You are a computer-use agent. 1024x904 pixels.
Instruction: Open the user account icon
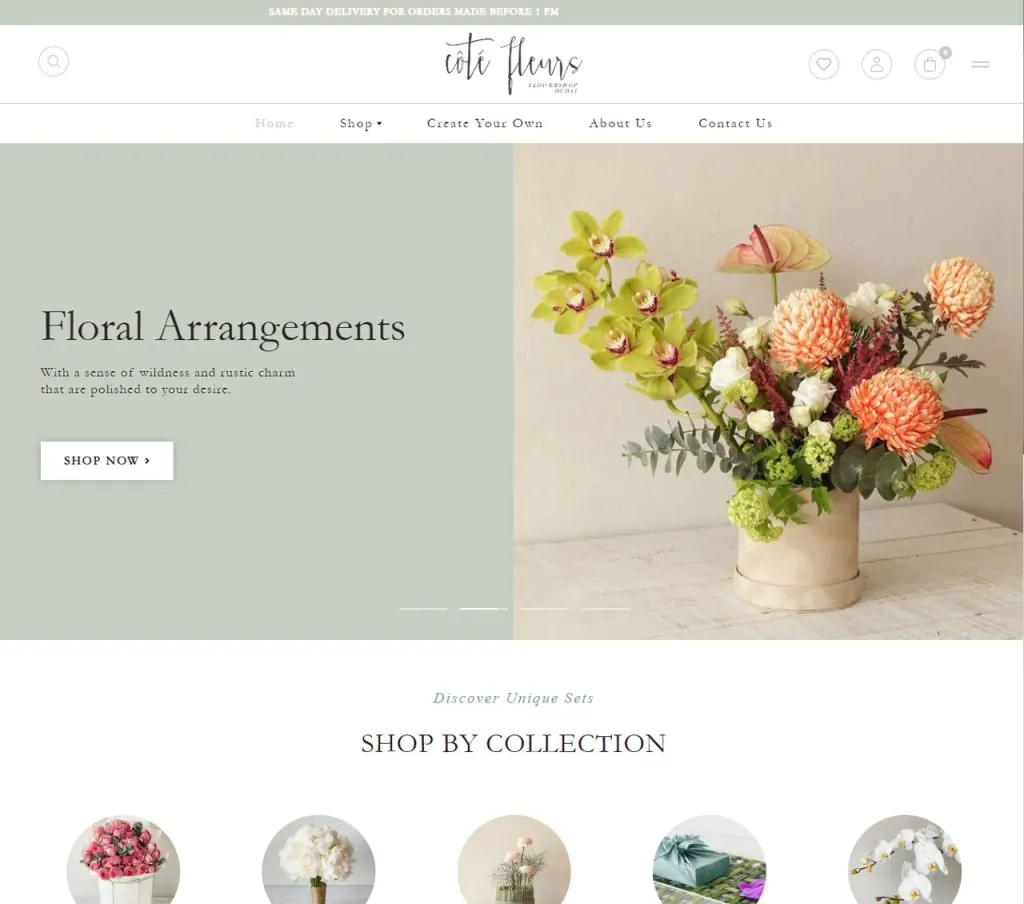pos(876,65)
